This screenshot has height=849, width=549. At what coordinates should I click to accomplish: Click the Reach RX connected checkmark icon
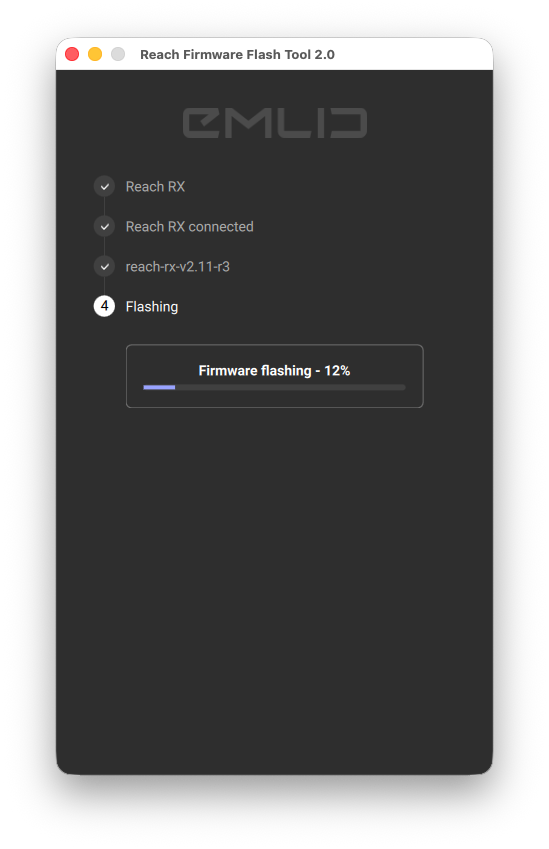[x=104, y=226]
